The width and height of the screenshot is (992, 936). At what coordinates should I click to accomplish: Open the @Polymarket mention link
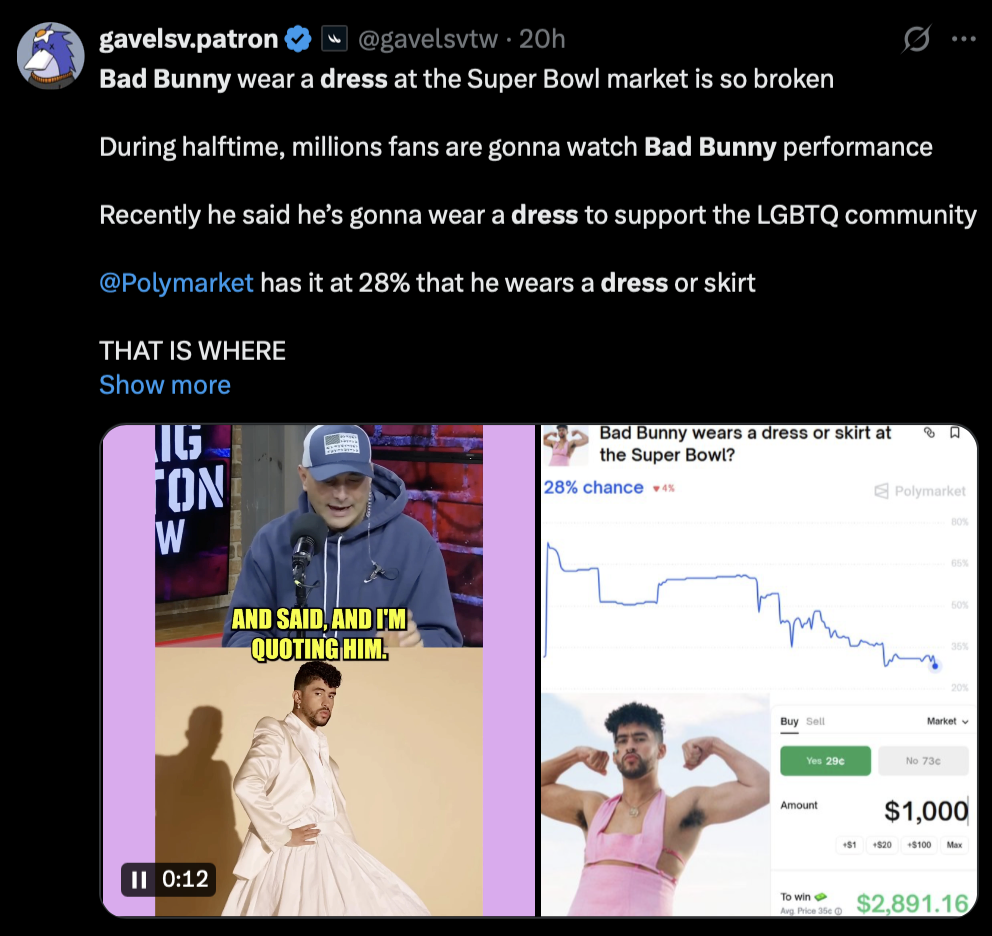[x=176, y=283]
